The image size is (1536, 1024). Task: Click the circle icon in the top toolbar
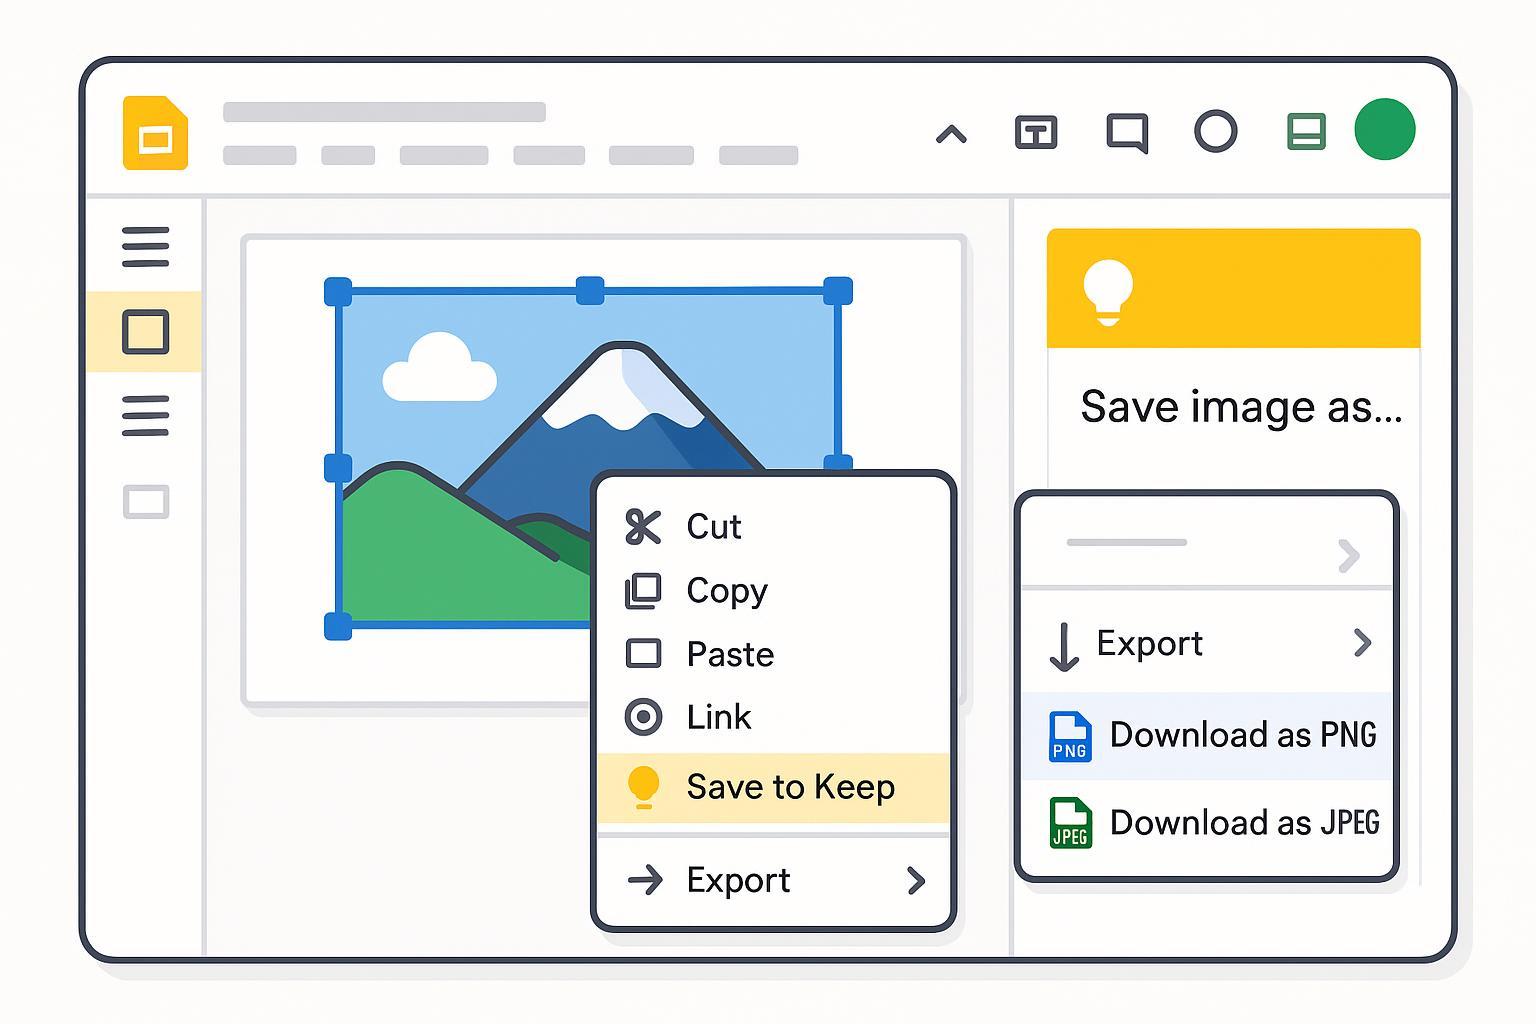(x=1215, y=132)
